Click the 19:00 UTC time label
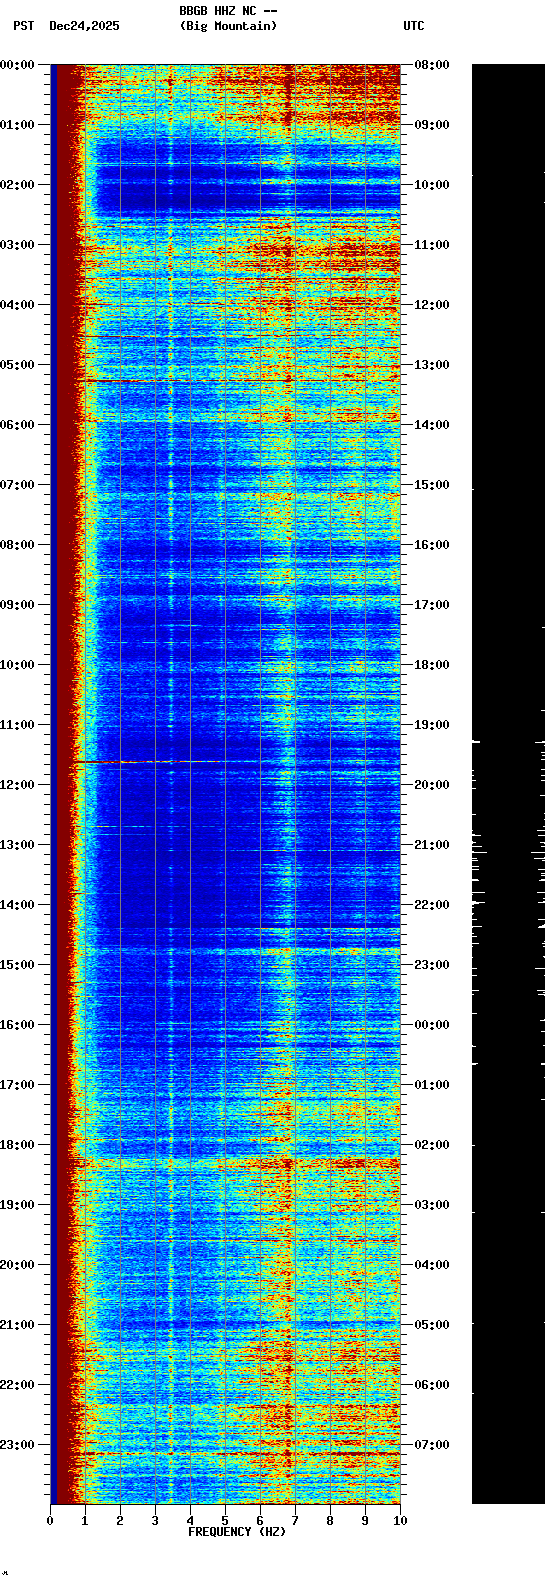The height and width of the screenshot is (1584, 552). tap(432, 725)
